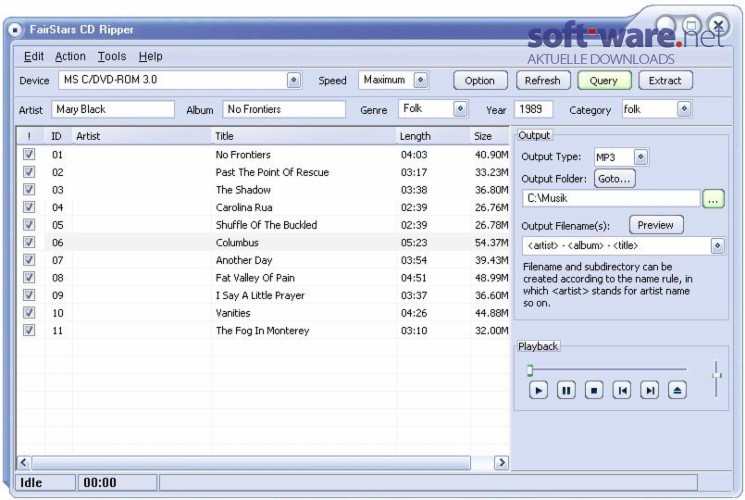Open the Output Type dropdown
Image resolution: width=745 pixels, height=500 pixels.
[640, 157]
